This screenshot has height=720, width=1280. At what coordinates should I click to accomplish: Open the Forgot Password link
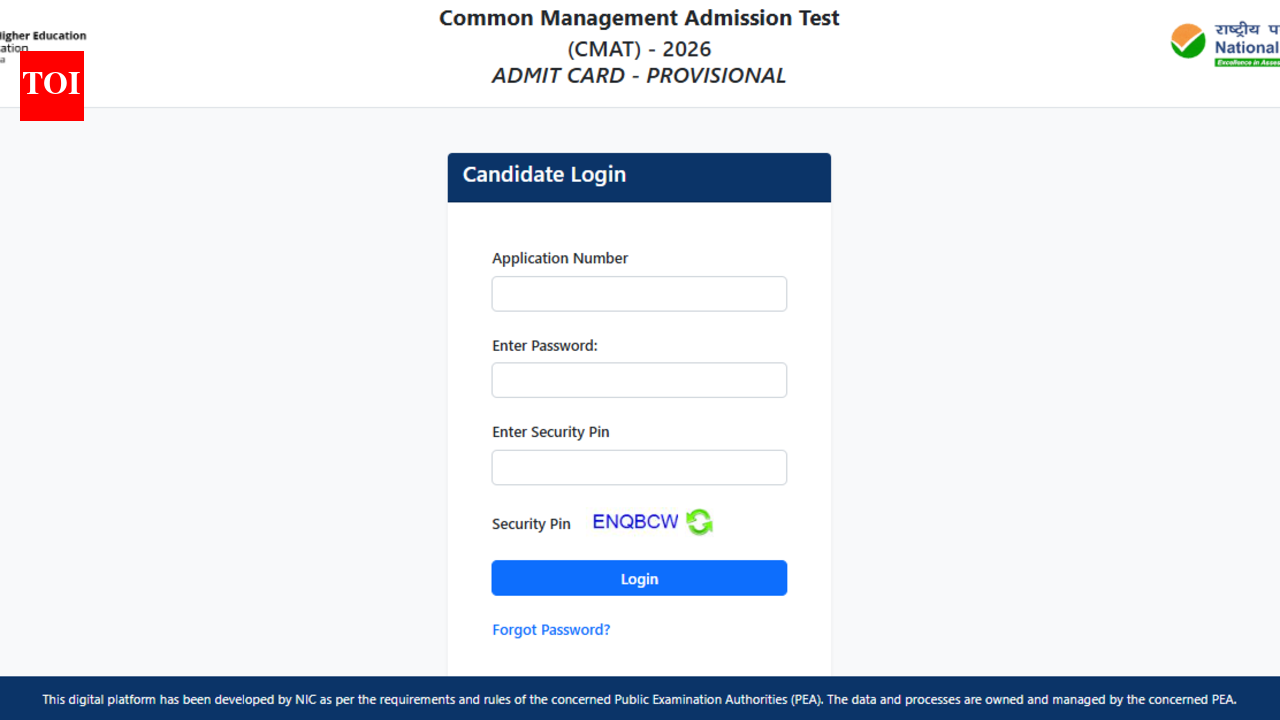coord(551,629)
